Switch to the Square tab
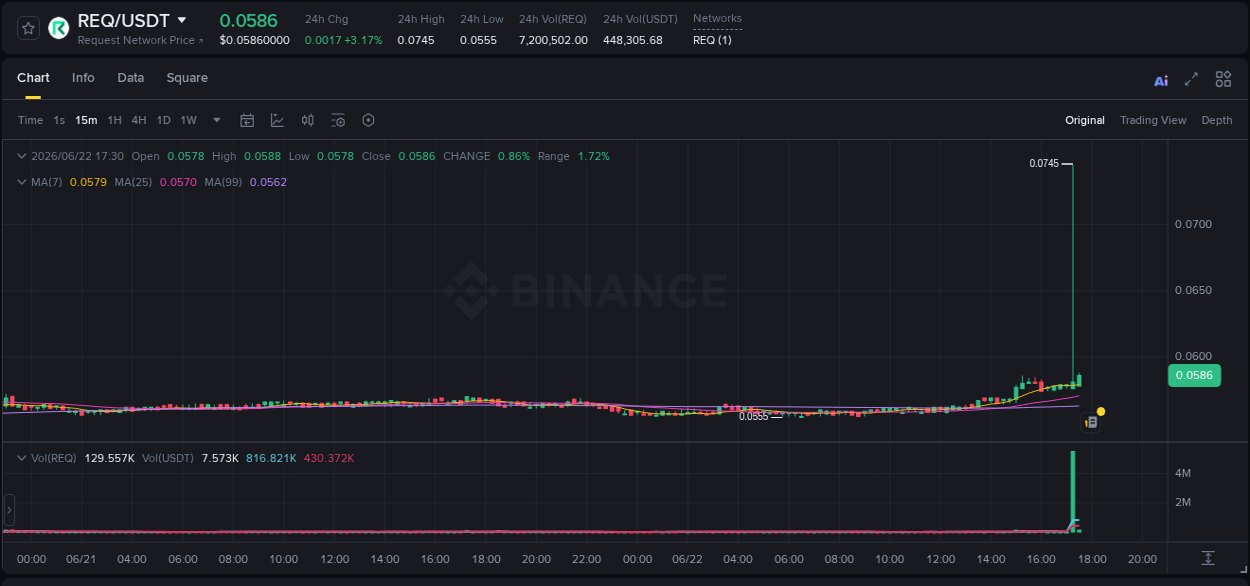 pyautogui.click(x=187, y=78)
